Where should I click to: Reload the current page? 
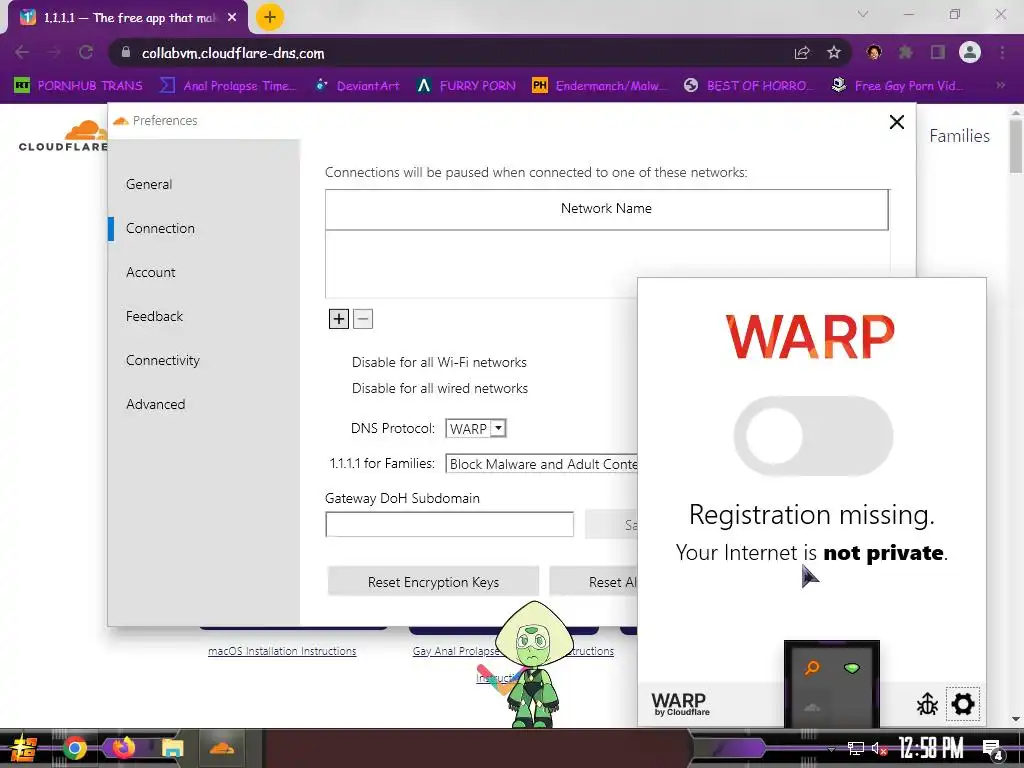(86, 52)
